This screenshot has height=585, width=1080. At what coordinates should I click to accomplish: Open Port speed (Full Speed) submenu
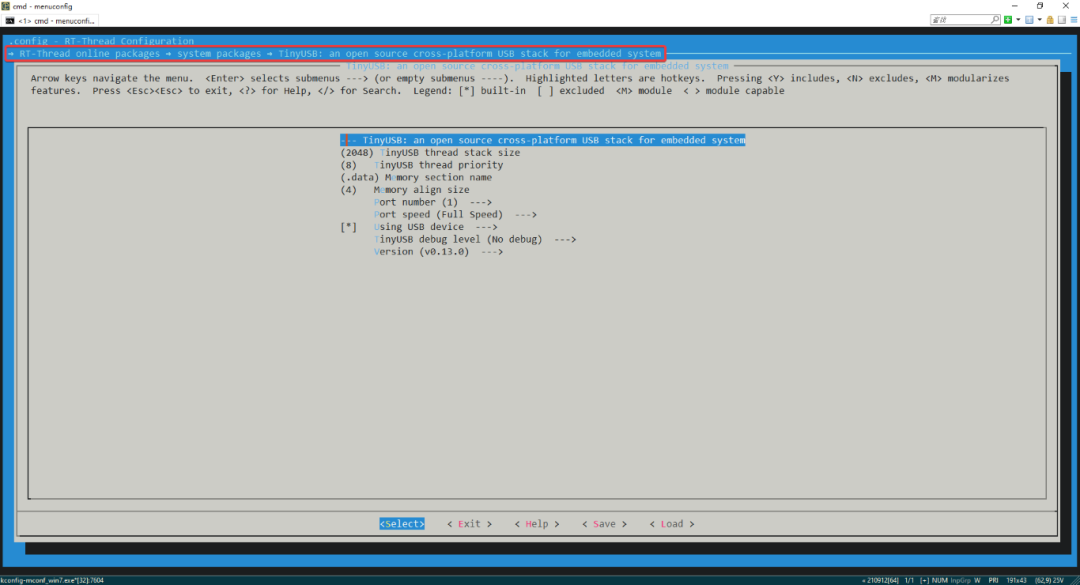(455, 214)
